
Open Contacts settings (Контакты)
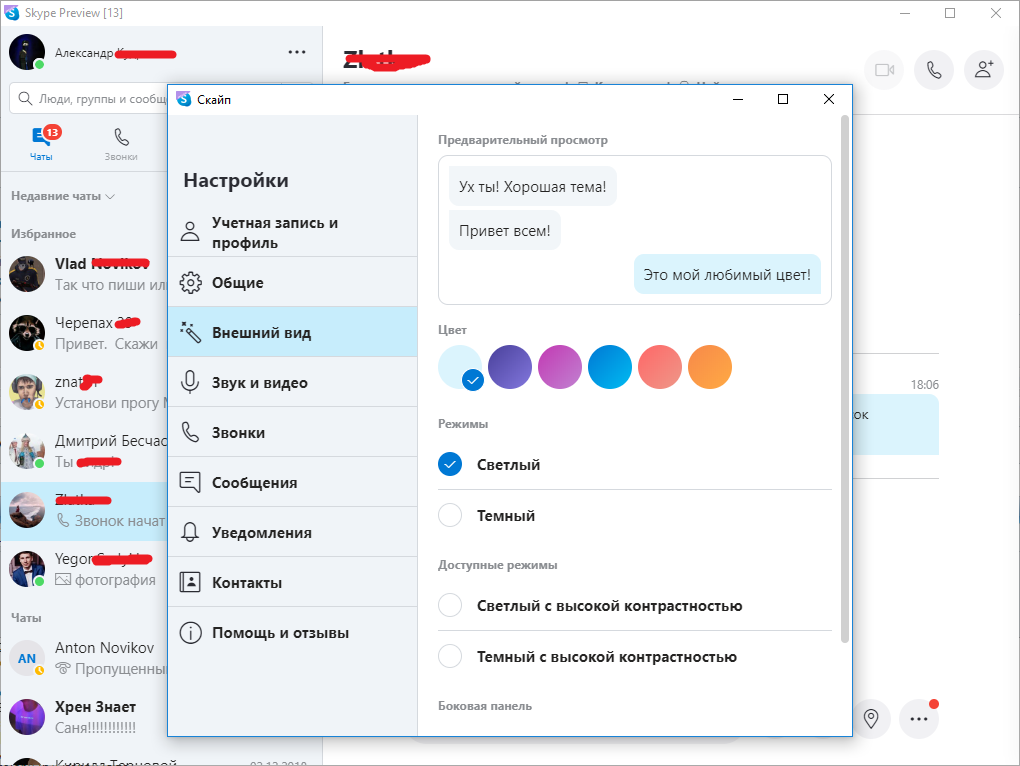coord(293,583)
